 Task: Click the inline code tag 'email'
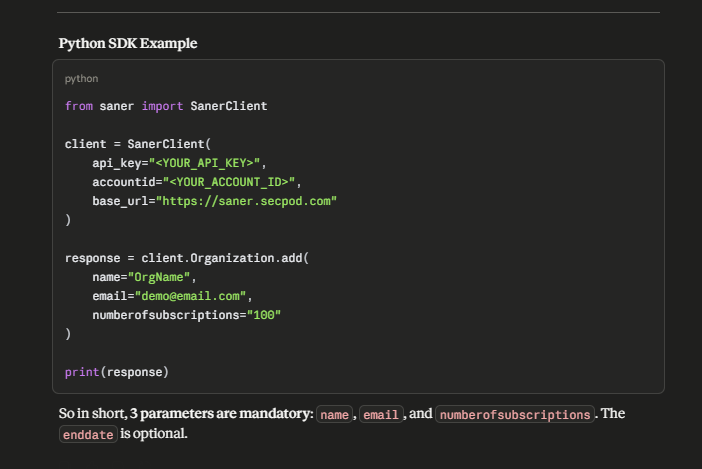coord(381,414)
